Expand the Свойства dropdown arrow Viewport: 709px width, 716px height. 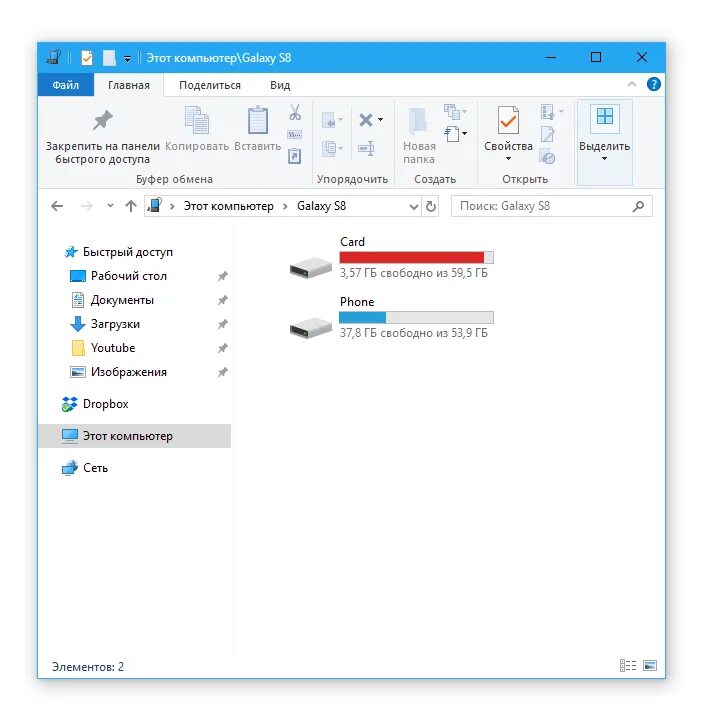pos(508,158)
